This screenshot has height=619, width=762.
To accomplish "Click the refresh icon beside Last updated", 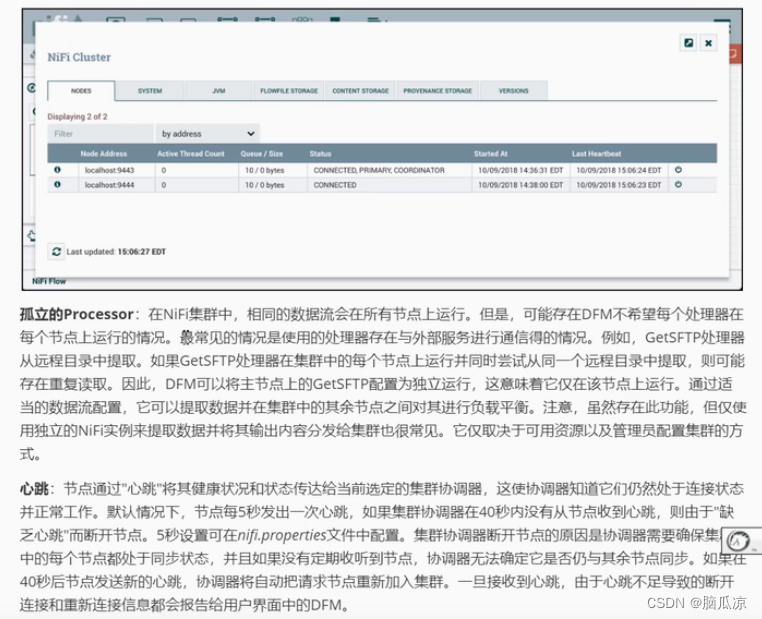I will tap(56, 252).
